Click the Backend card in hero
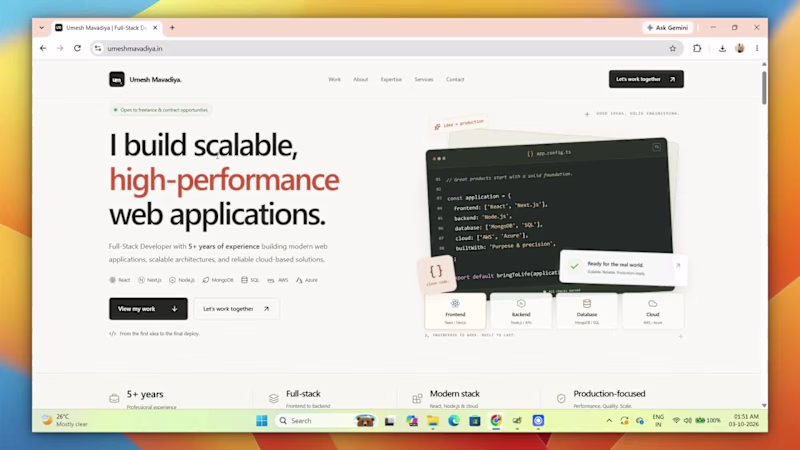 [521, 311]
